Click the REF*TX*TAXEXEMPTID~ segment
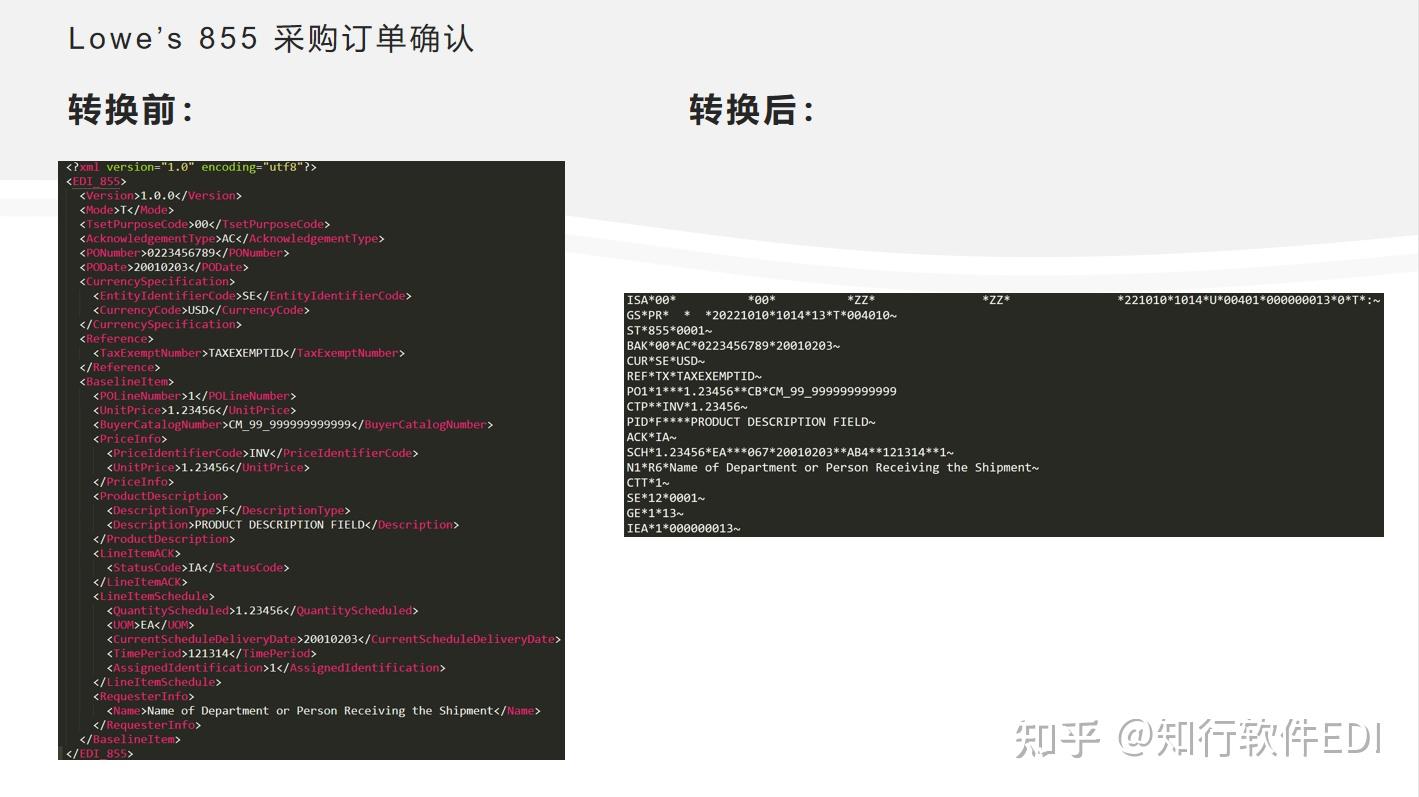The image size is (1419, 797). (694, 376)
